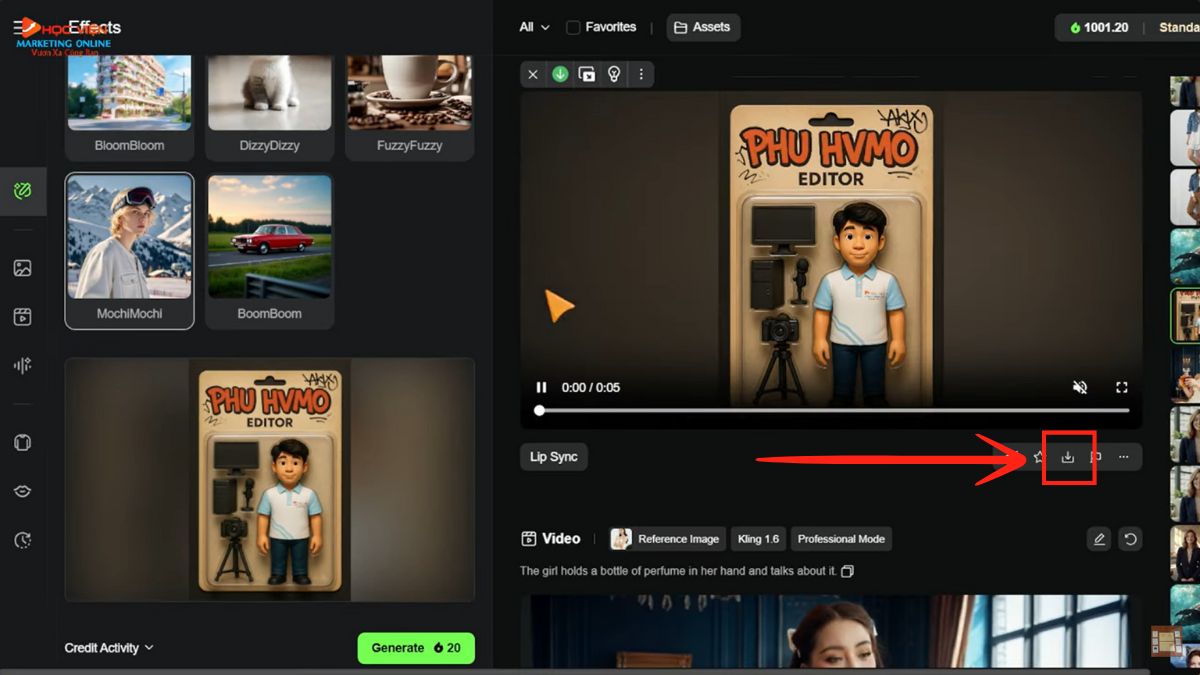Click the pencil edit icon beside Video row
The height and width of the screenshot is (675, 1200).
(1099, 539)
